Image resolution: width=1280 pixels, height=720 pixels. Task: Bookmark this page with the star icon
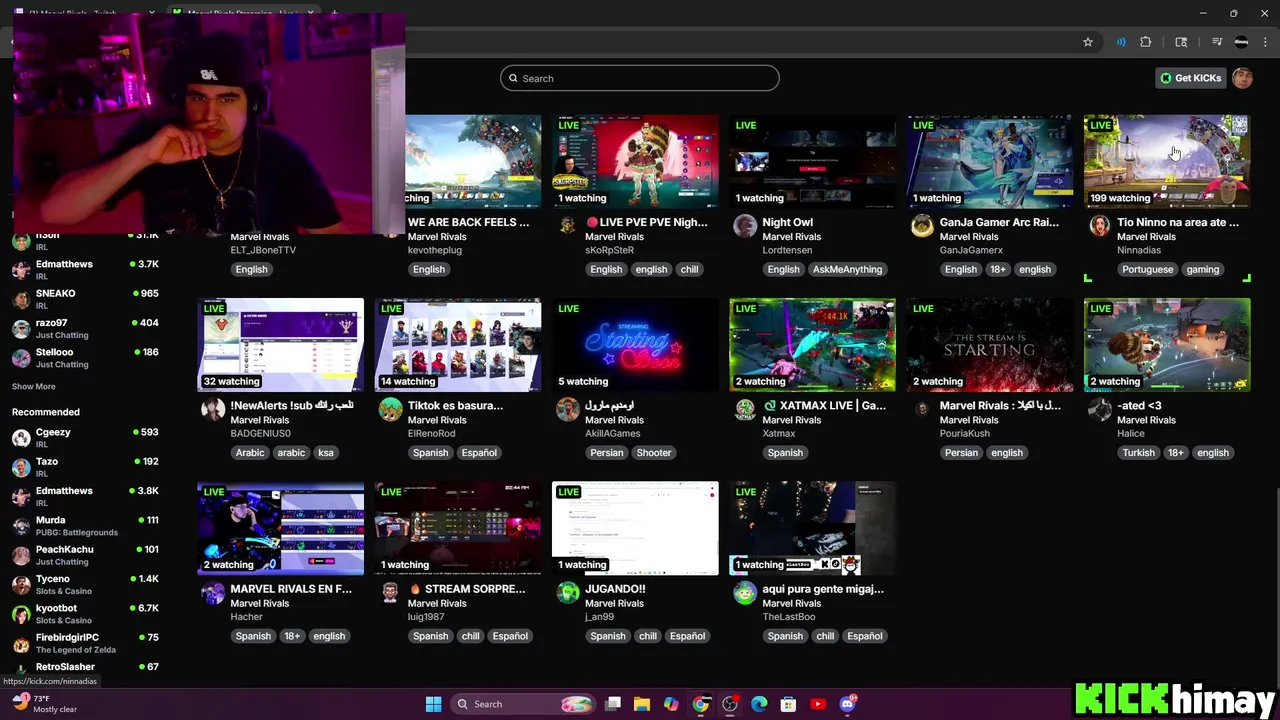1088,42
